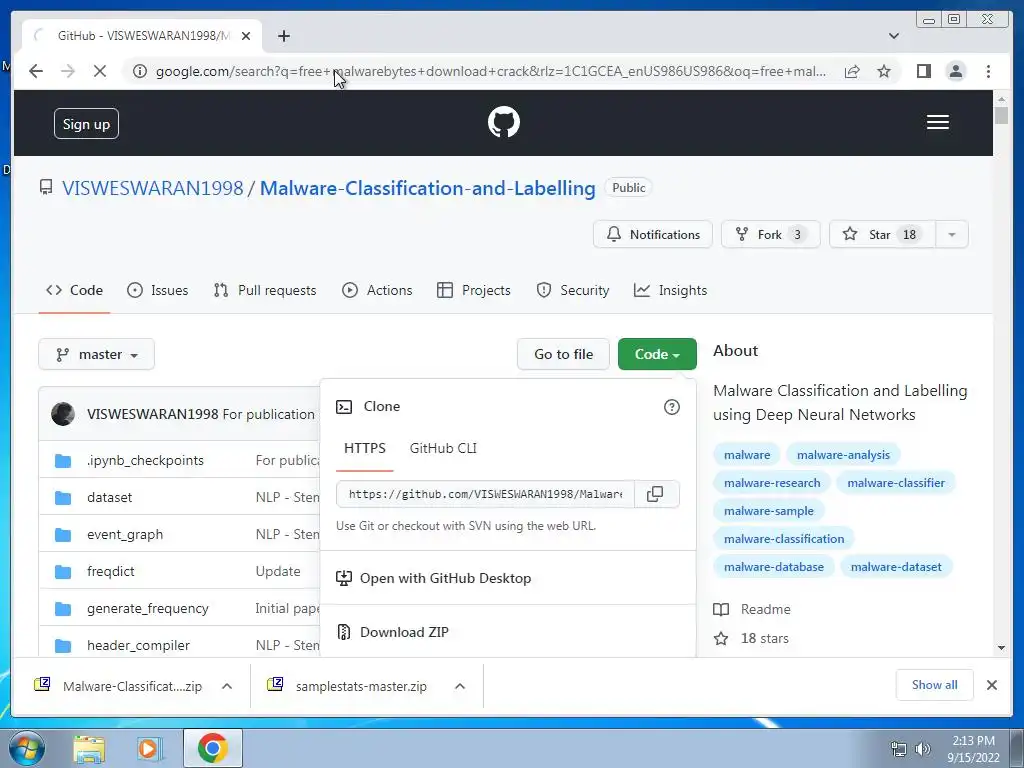The width and height of the screenshot is (1024, 768).
Task: Select the HTTPS clone tab
Action: (364, 449)
